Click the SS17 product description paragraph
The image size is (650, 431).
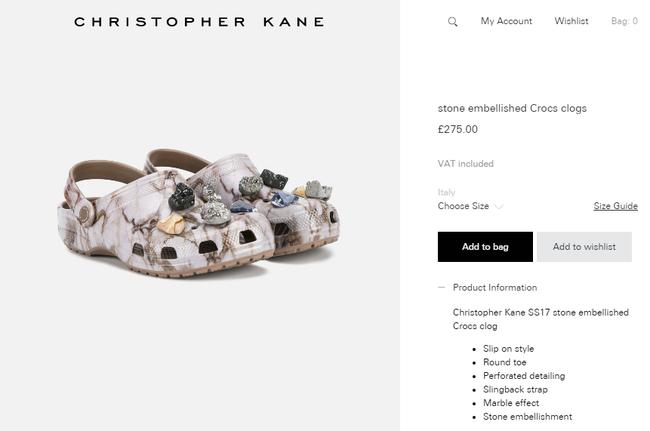tap(540, 319)
